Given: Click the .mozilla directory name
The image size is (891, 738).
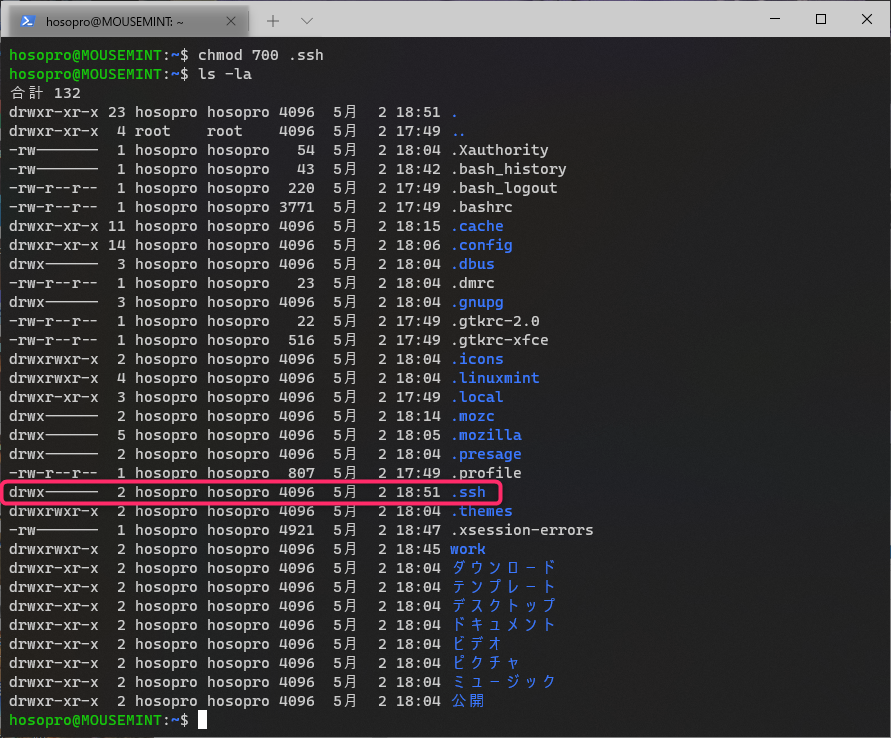Looking at the screenshot, I should [486, 435].
